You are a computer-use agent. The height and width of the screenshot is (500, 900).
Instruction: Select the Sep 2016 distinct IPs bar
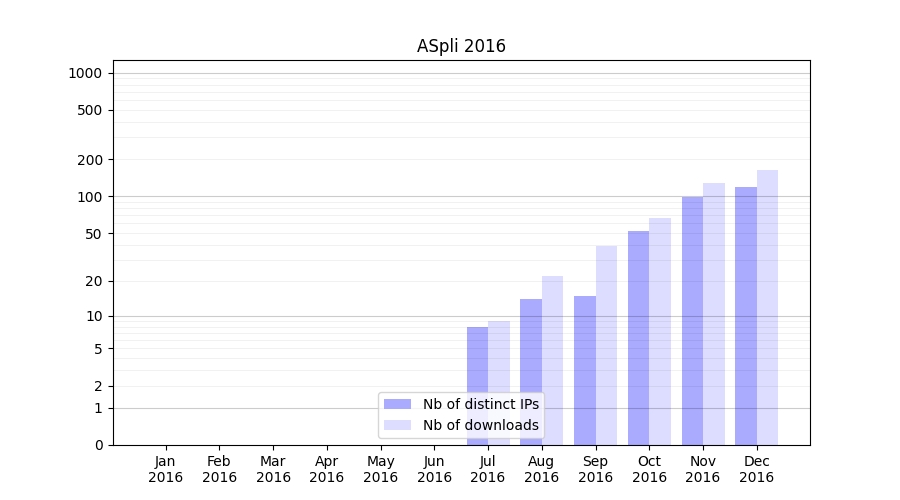pos(585,370)
